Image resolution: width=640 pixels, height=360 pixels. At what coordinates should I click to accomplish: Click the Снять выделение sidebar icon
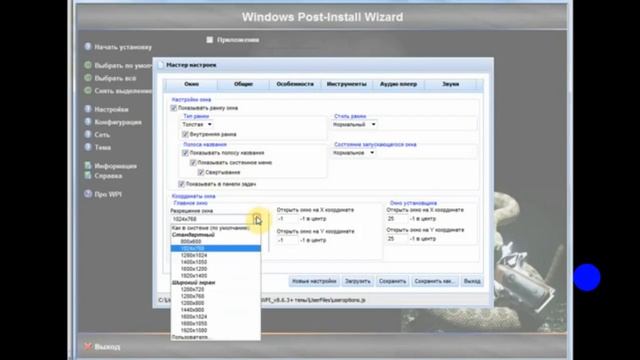(x=88, y=90)
